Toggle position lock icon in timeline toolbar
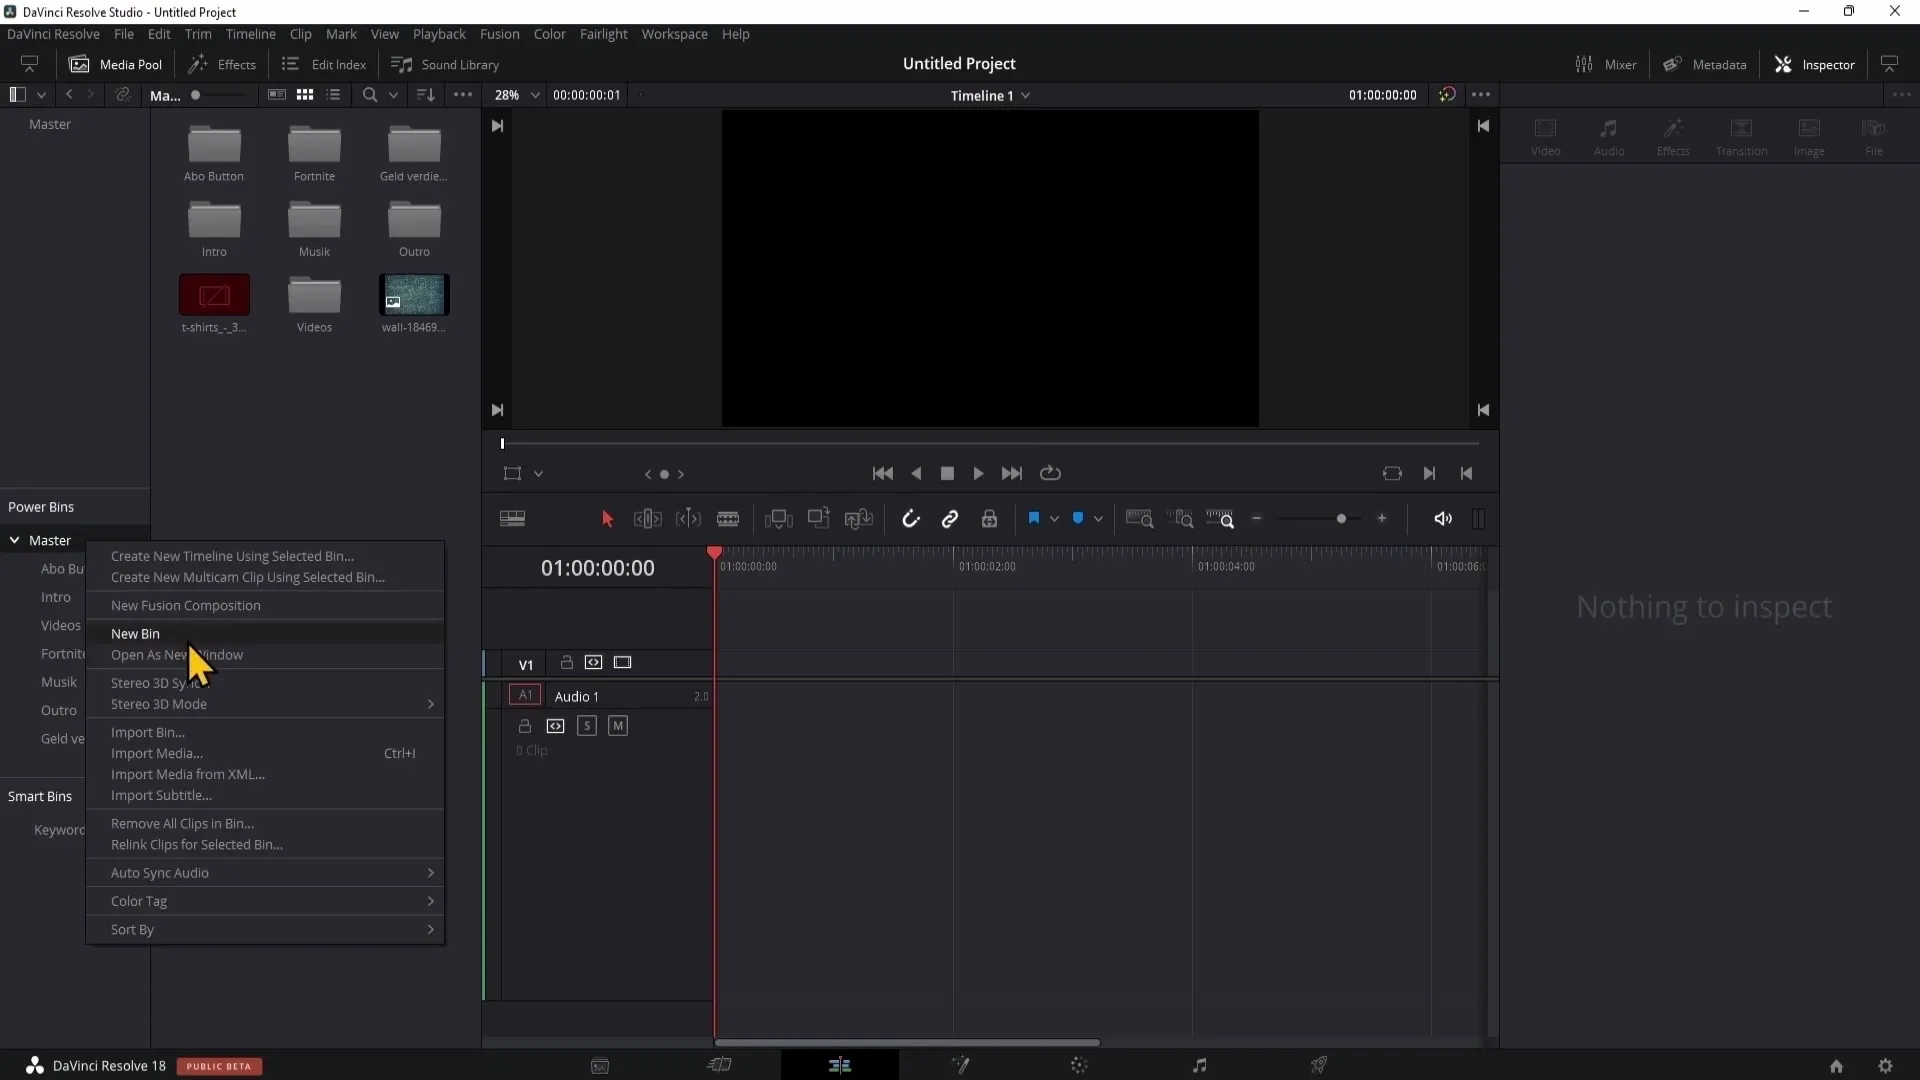The image size is (1920, 1080). [989, 519]
